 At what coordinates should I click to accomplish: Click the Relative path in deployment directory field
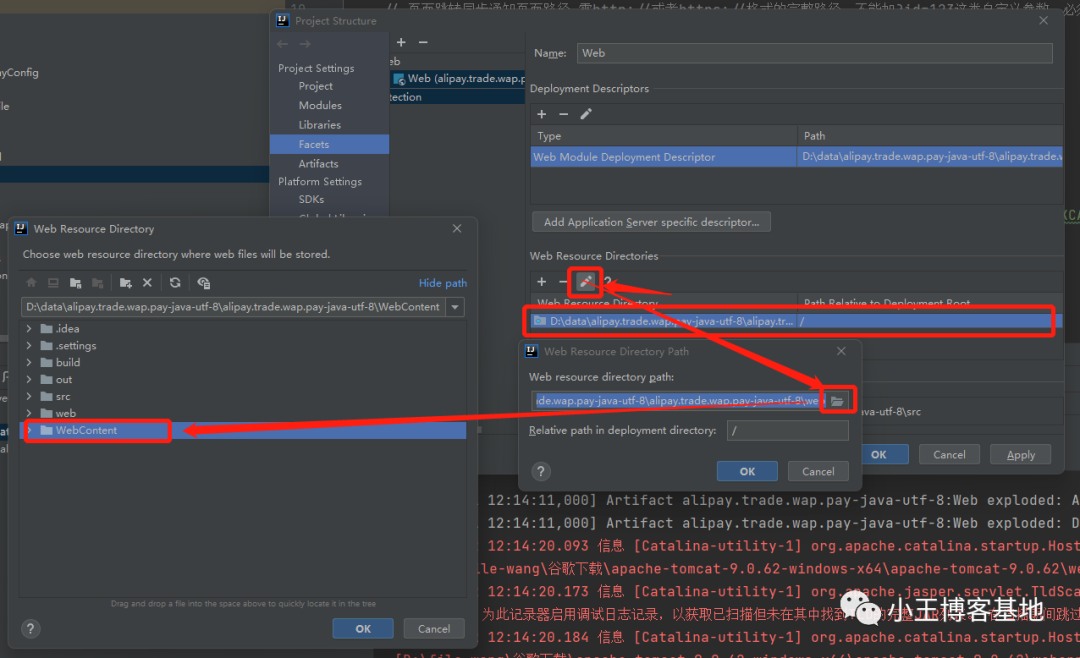pyautogui.click(x=789, y=430)
